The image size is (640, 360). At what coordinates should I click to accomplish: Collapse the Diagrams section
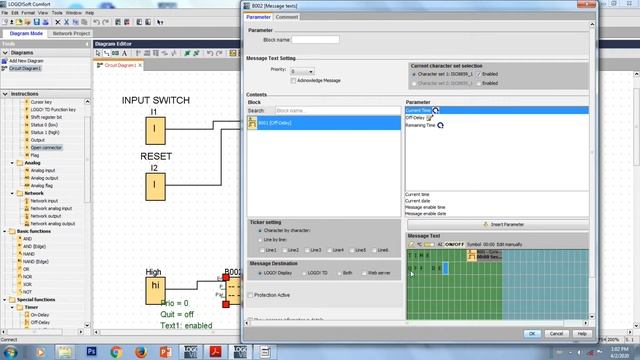point(5,53)
